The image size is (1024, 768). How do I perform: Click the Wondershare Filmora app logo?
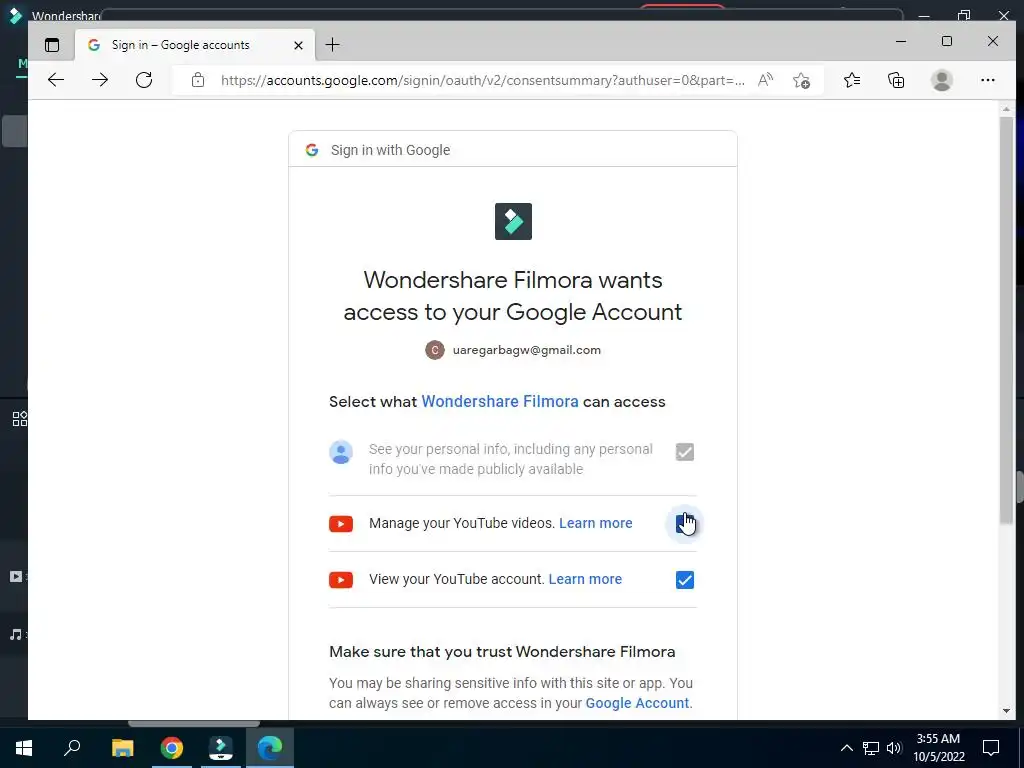513,221
